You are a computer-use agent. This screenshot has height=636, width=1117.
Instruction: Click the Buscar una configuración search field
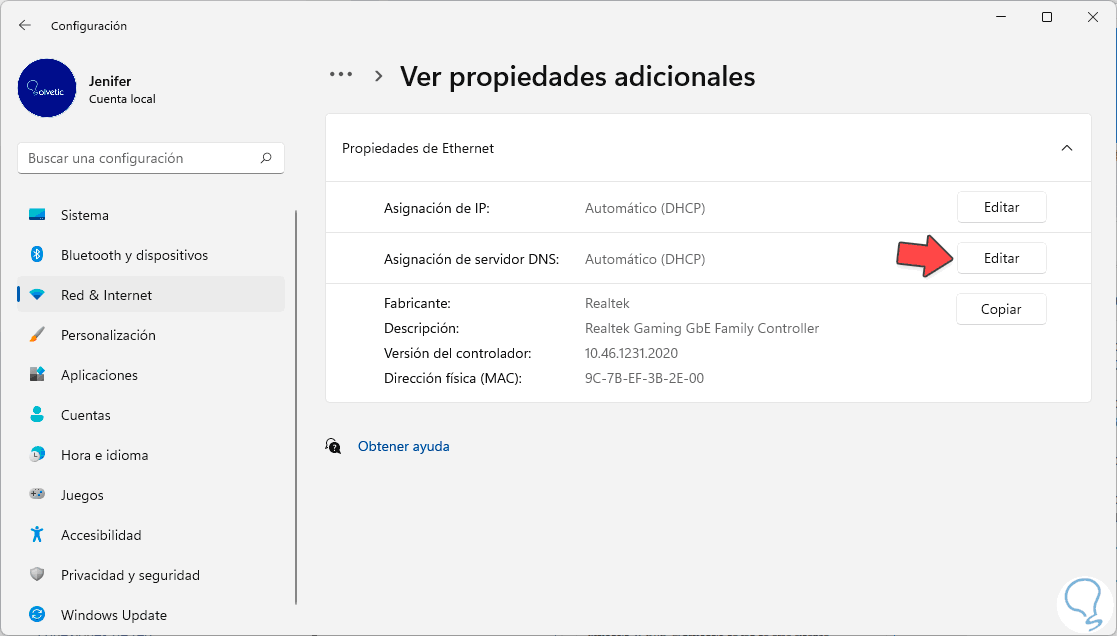click(x=140, y=158)
